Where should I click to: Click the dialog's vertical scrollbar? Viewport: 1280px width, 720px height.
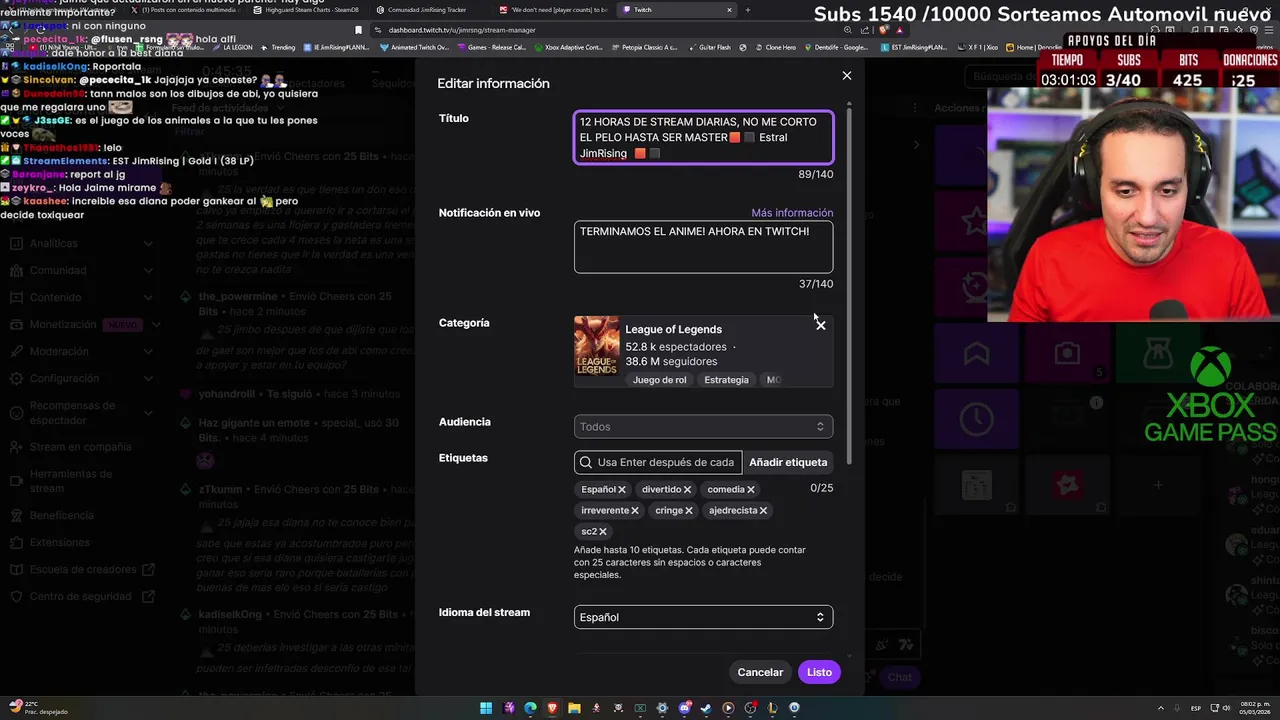(x=850, y=285)
